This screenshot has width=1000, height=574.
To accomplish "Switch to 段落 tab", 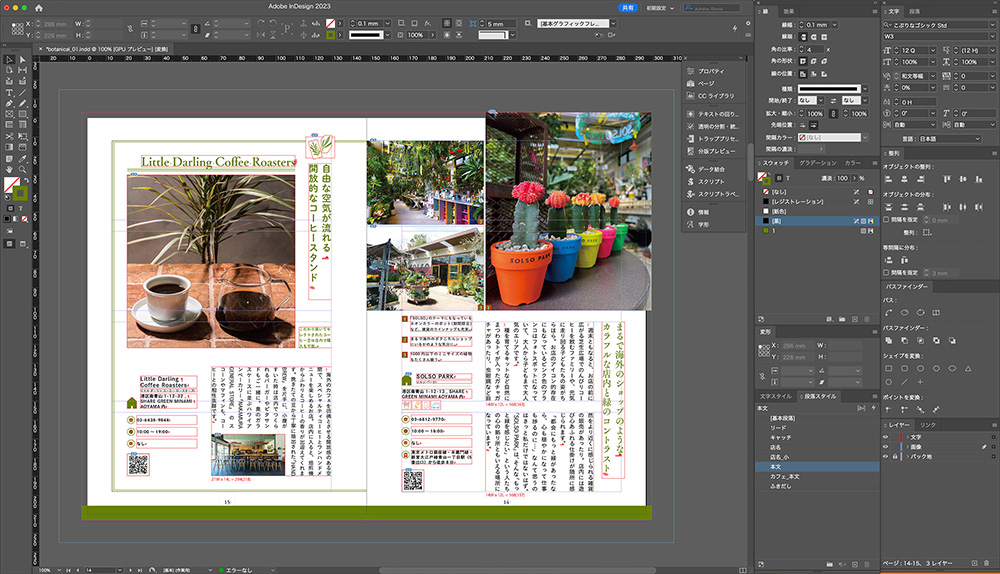I will (x=915, y=11).
